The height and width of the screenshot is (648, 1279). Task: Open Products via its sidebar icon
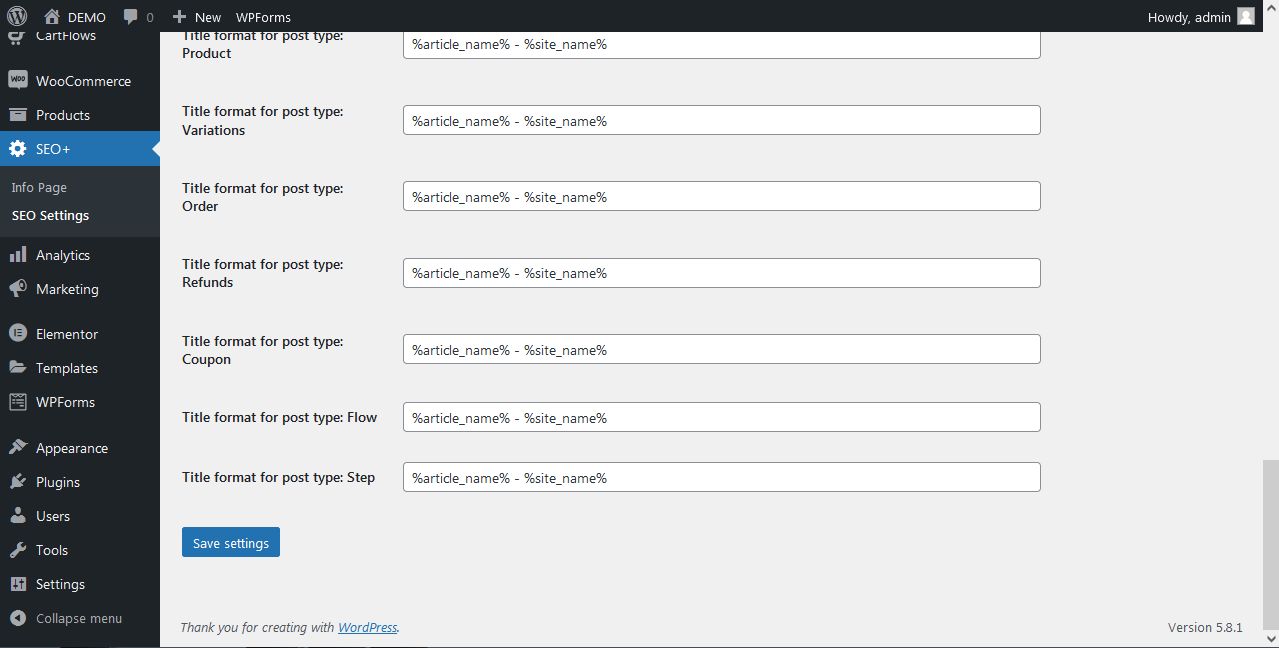tap(17, 115)
